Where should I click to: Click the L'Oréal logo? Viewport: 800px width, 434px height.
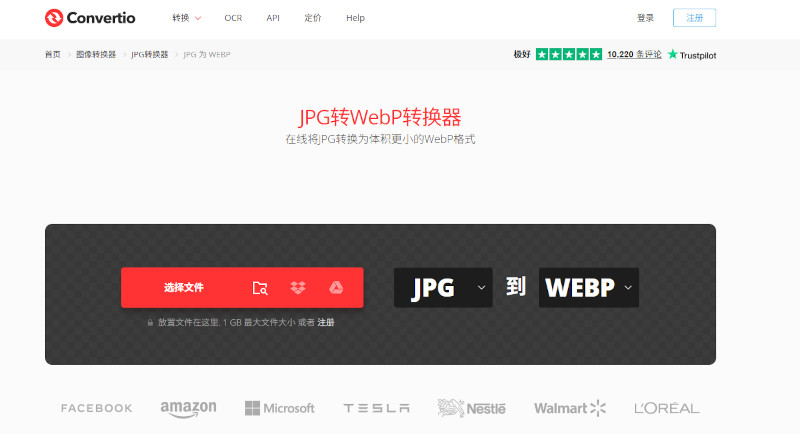[x=667, y=409]
